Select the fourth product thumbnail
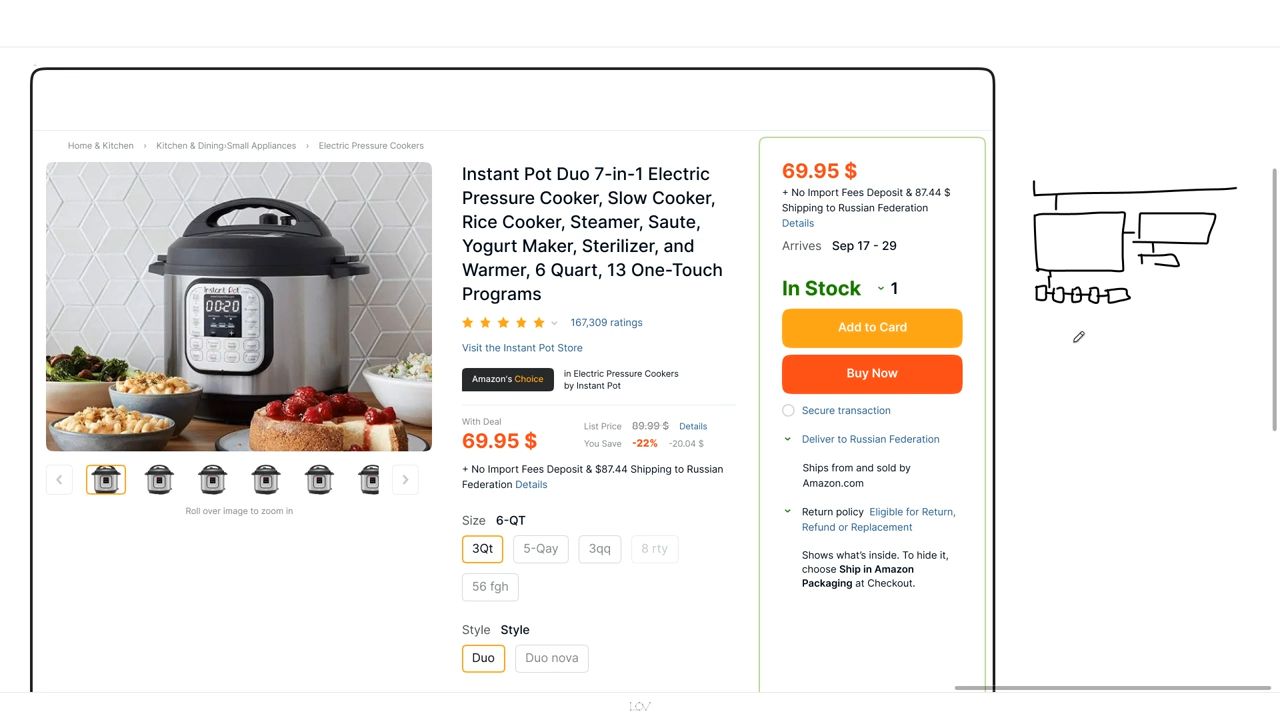This screenshot has height=720, width=1280. click(x=266, y=480)
